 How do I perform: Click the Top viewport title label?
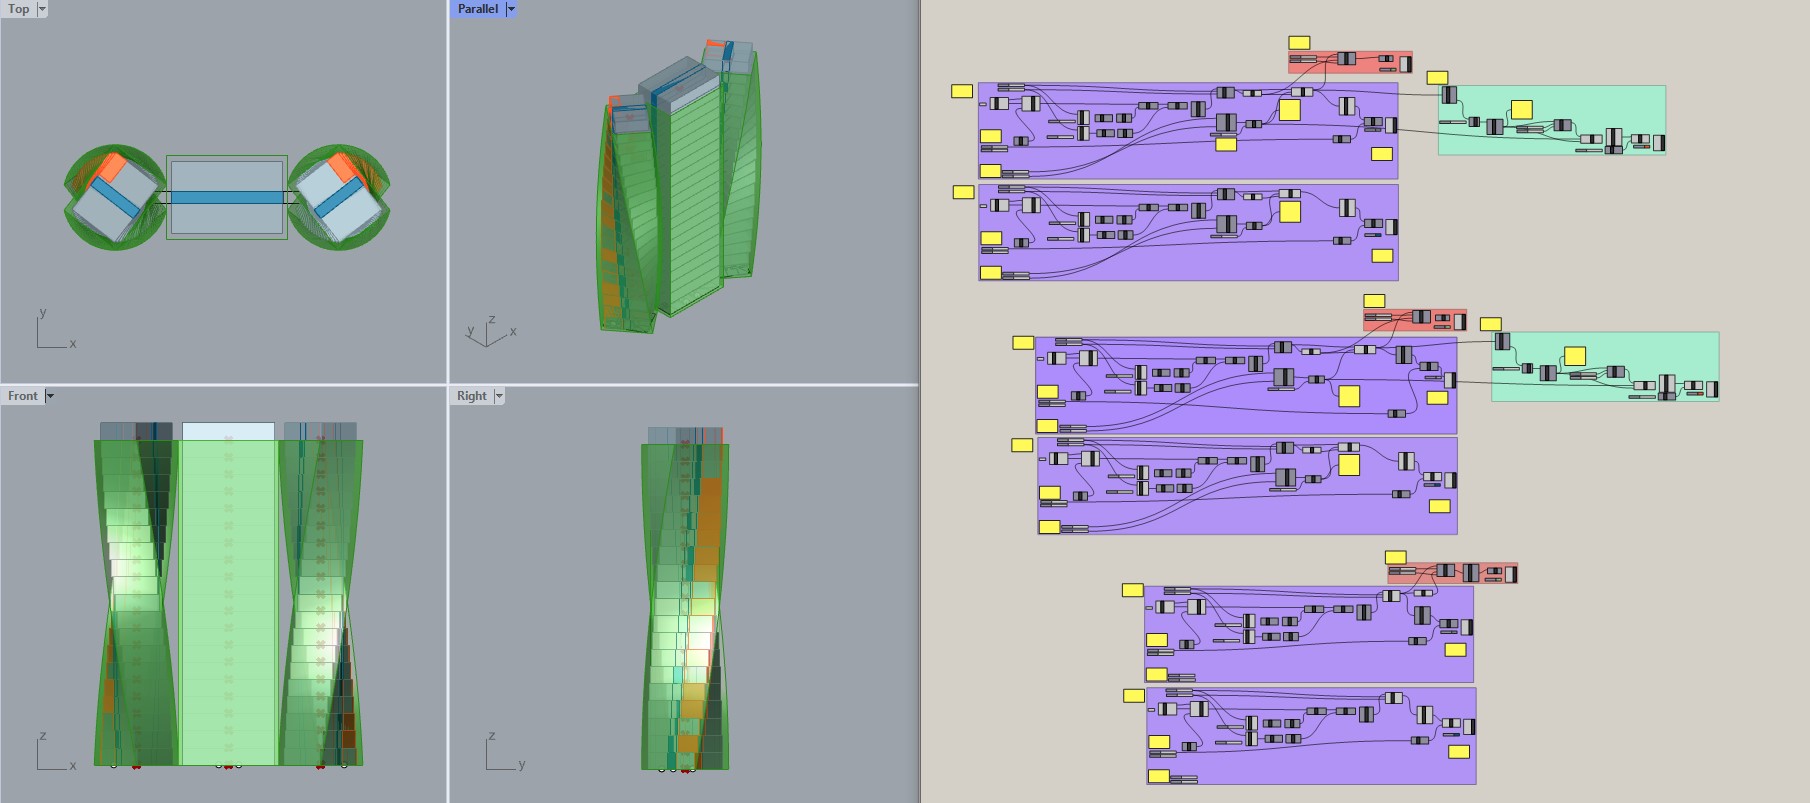tap(18, 9)
